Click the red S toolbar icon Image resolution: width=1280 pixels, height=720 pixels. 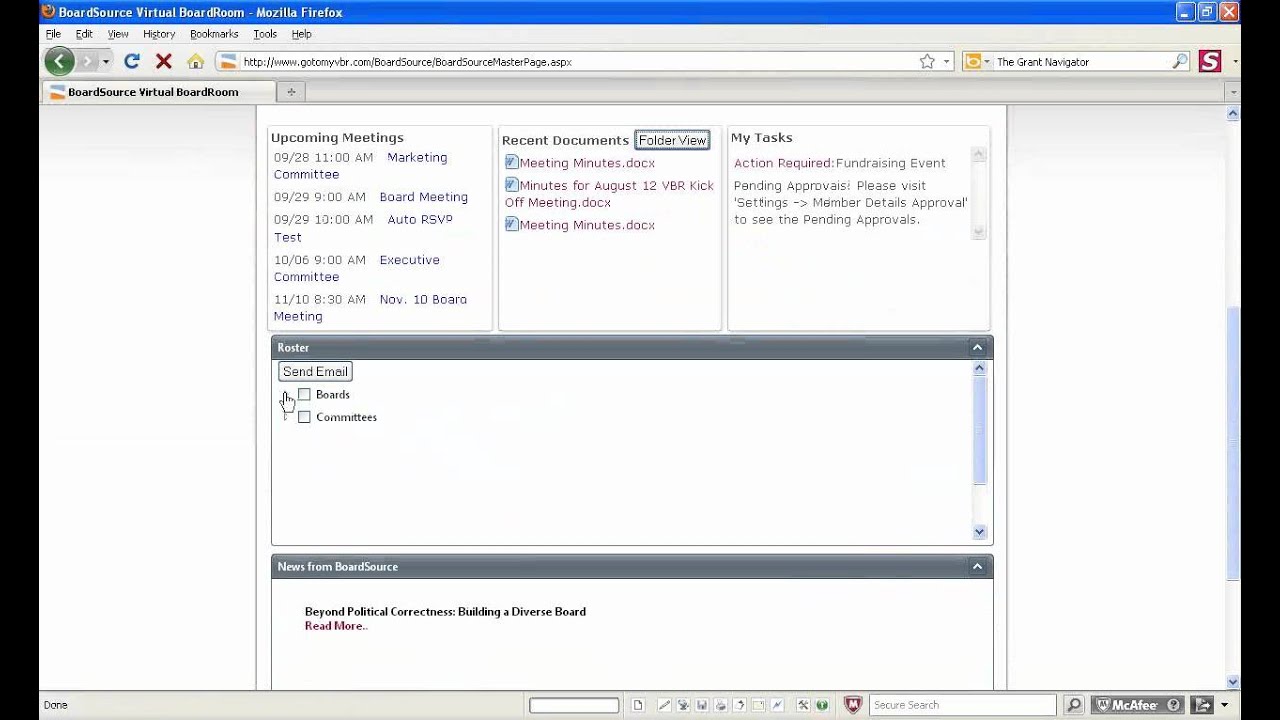[x=1210, y=61]
